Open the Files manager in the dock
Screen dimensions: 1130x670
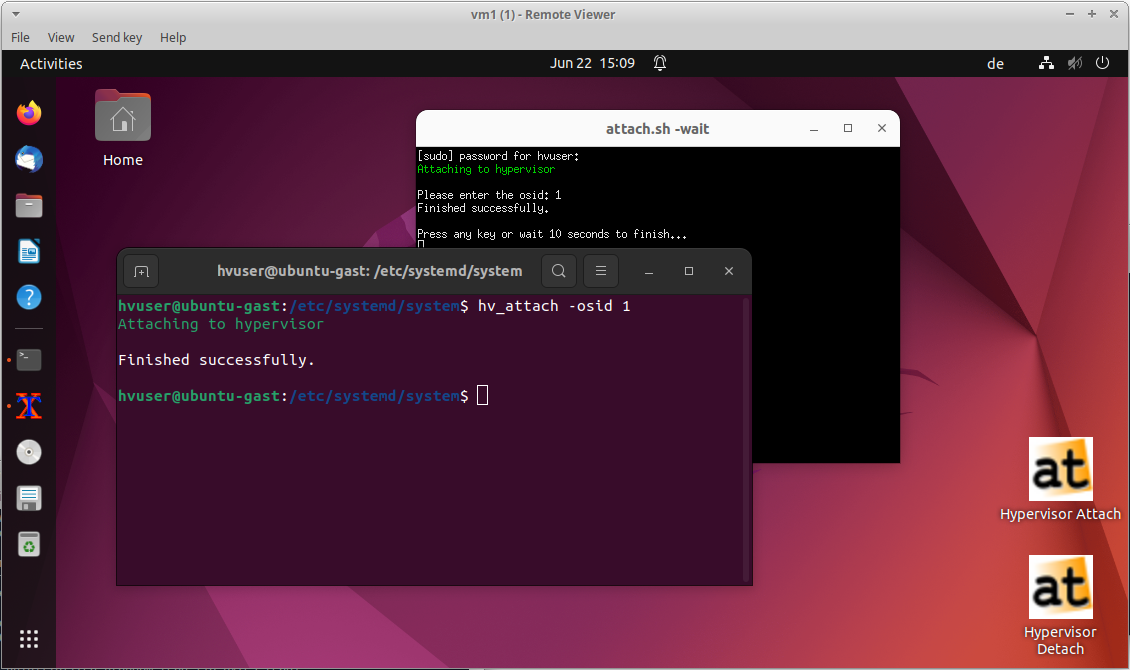click(x=29, y=205)
